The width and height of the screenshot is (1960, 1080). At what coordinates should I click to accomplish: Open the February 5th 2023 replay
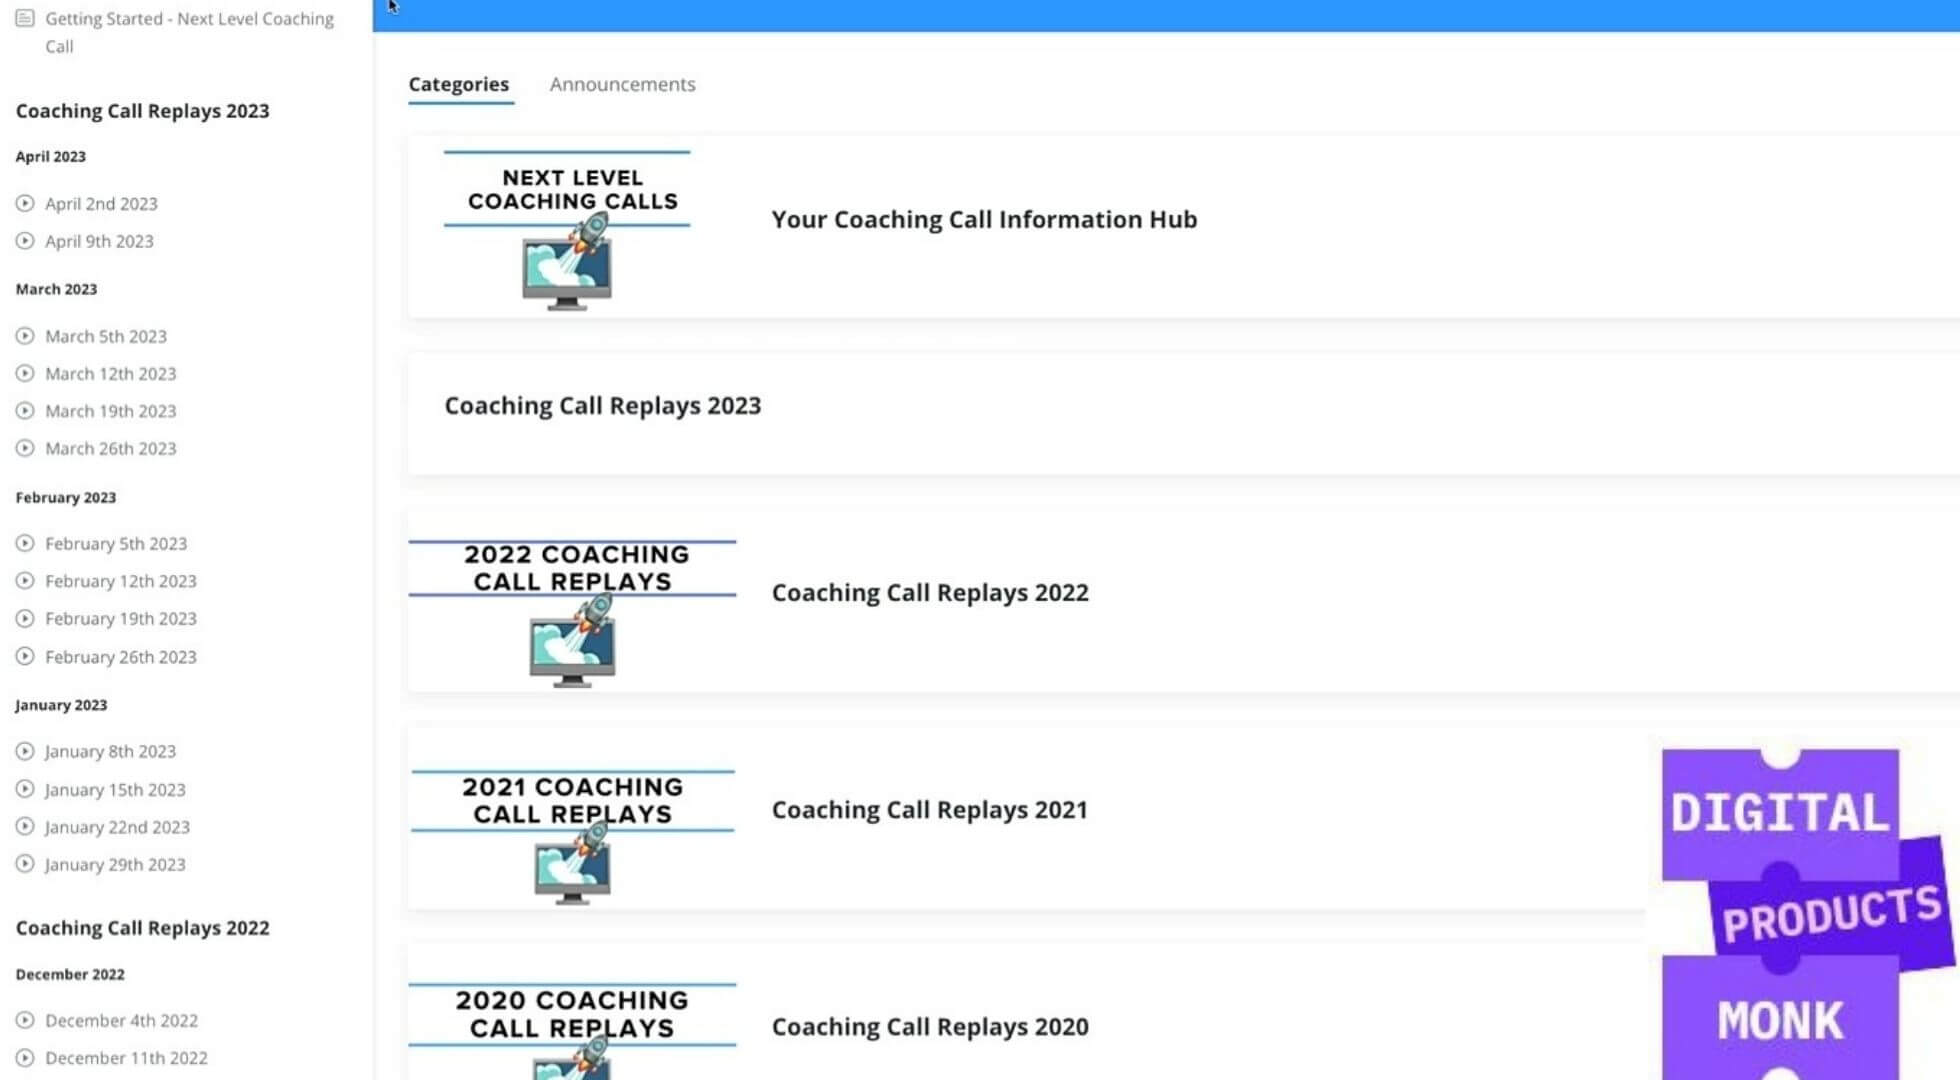pos(116,543)
